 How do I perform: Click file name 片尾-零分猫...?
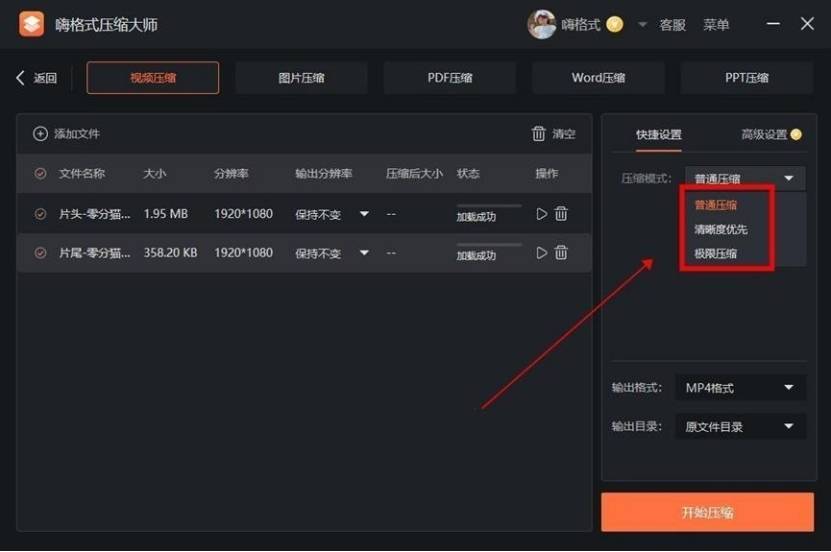tap(94, 253)
